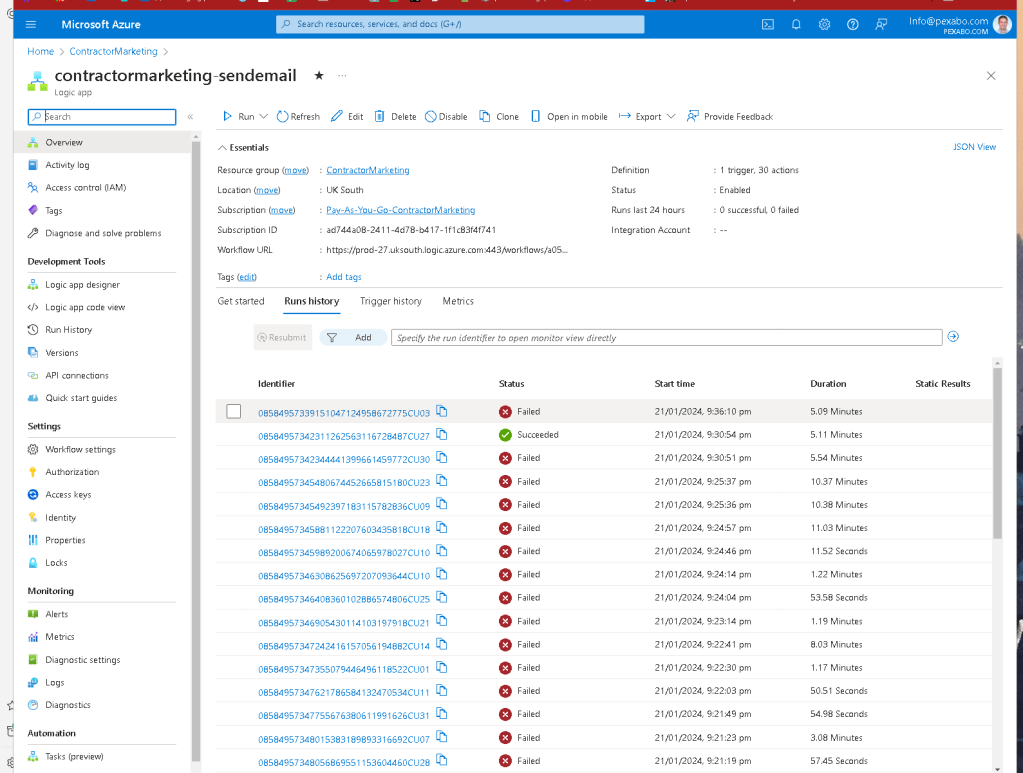This screenshot has width=1023, height=773.
Task: Open portal settings gear
Action: 825,25
